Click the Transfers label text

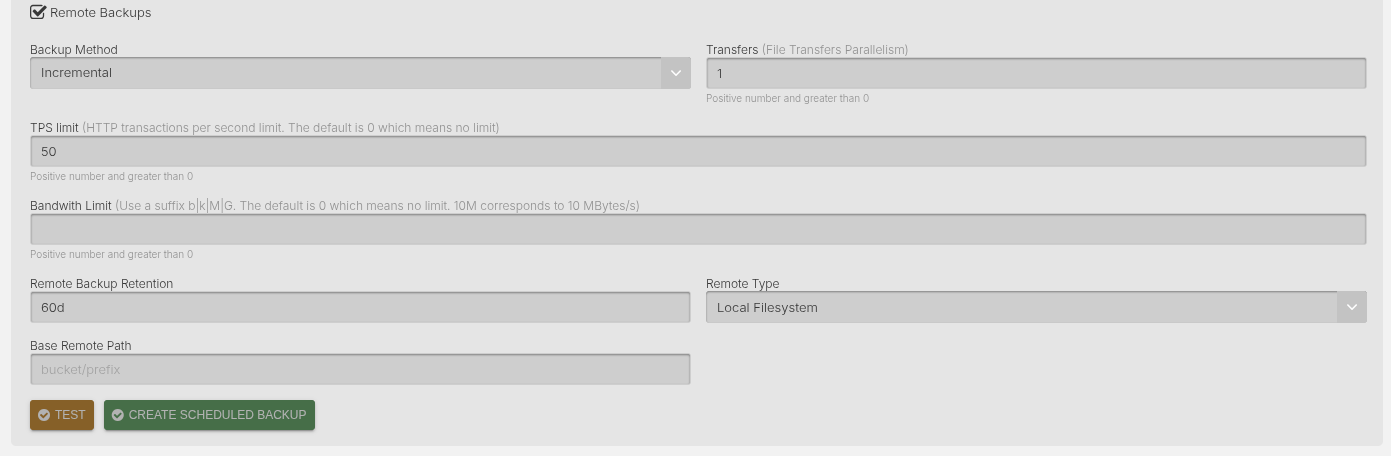(732, 50)
